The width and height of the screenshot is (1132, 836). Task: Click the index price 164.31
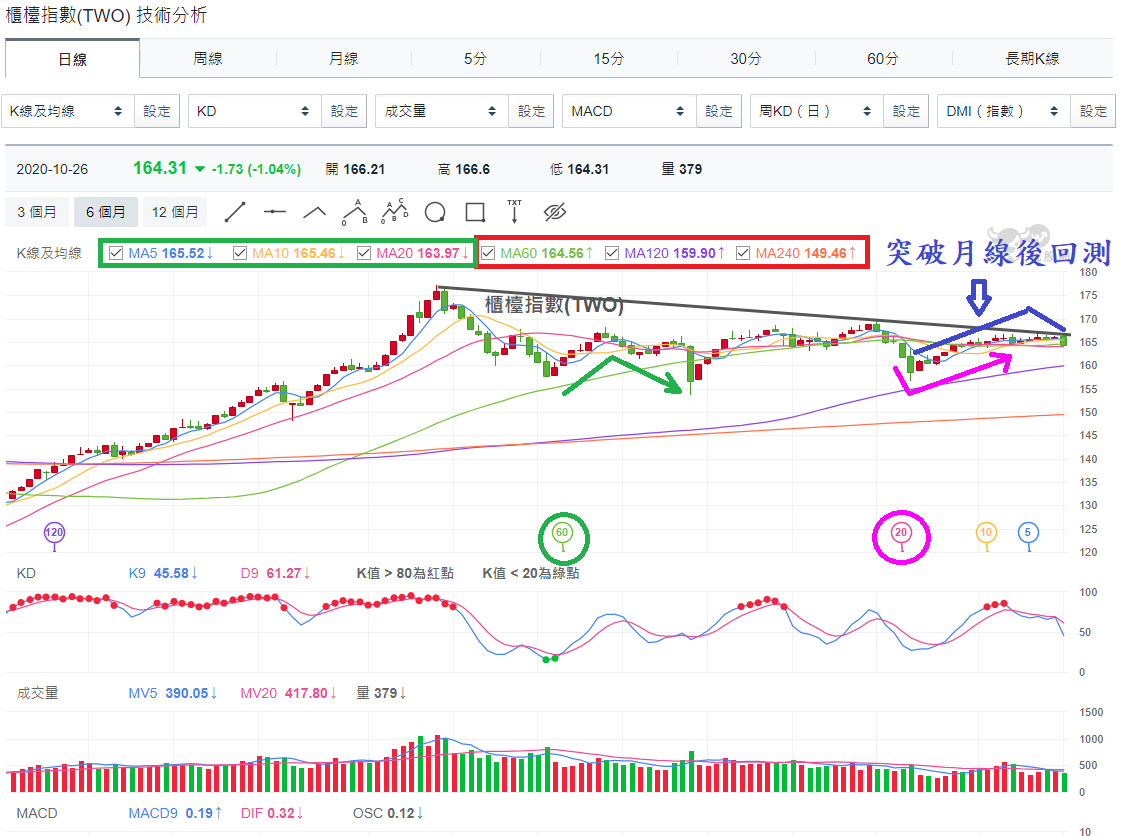coord(160,168)
